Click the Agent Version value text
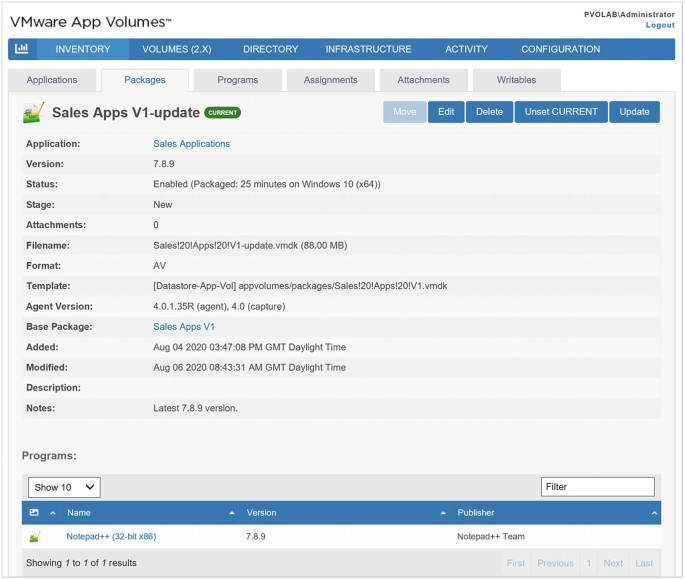685x580 pixels. [219, 307]
